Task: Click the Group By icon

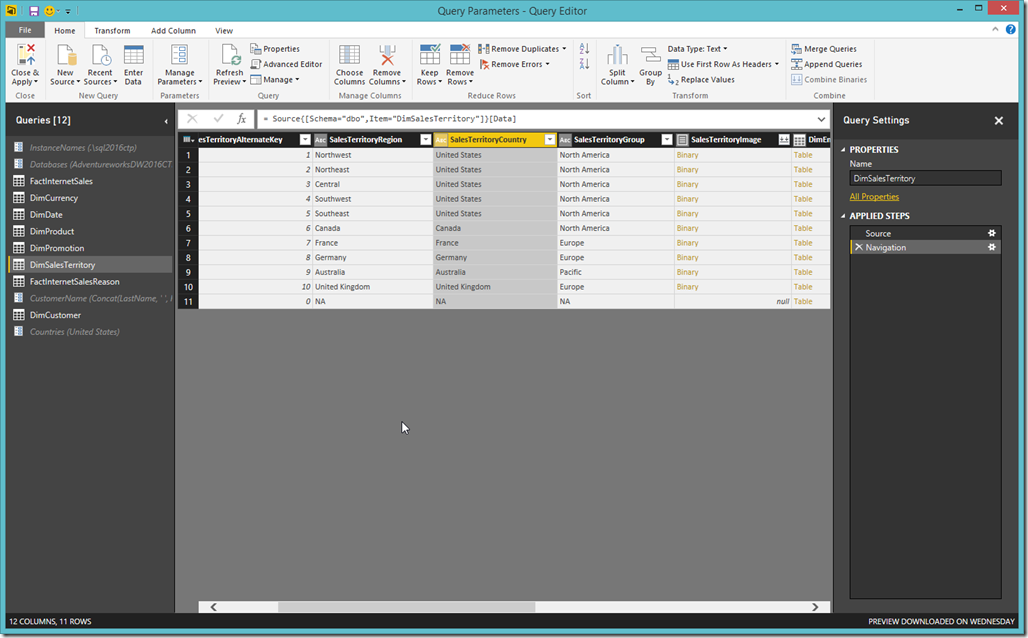Action: (650, 56)
